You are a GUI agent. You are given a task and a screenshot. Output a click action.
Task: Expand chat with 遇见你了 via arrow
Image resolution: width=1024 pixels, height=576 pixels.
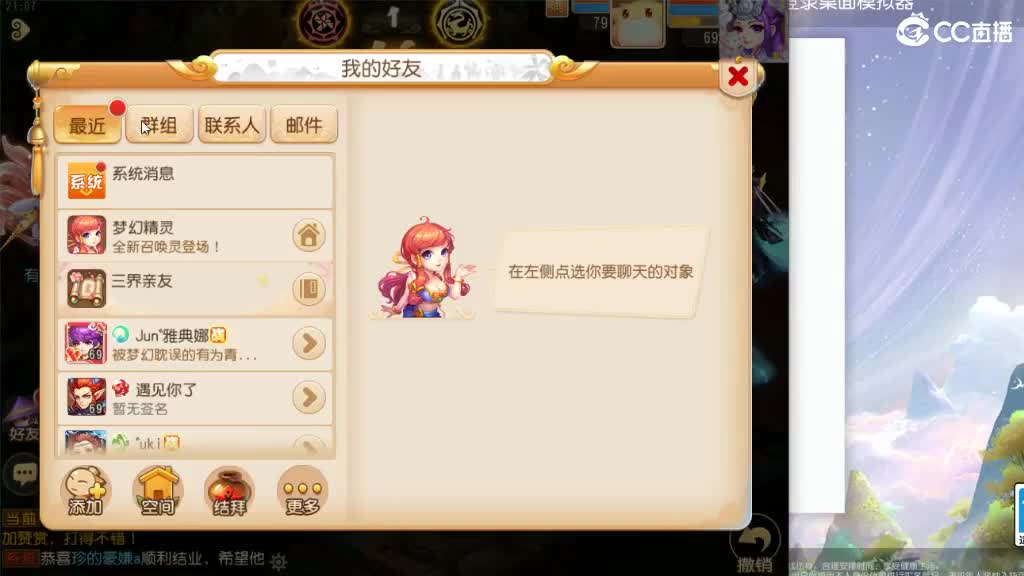coord(309,396)
